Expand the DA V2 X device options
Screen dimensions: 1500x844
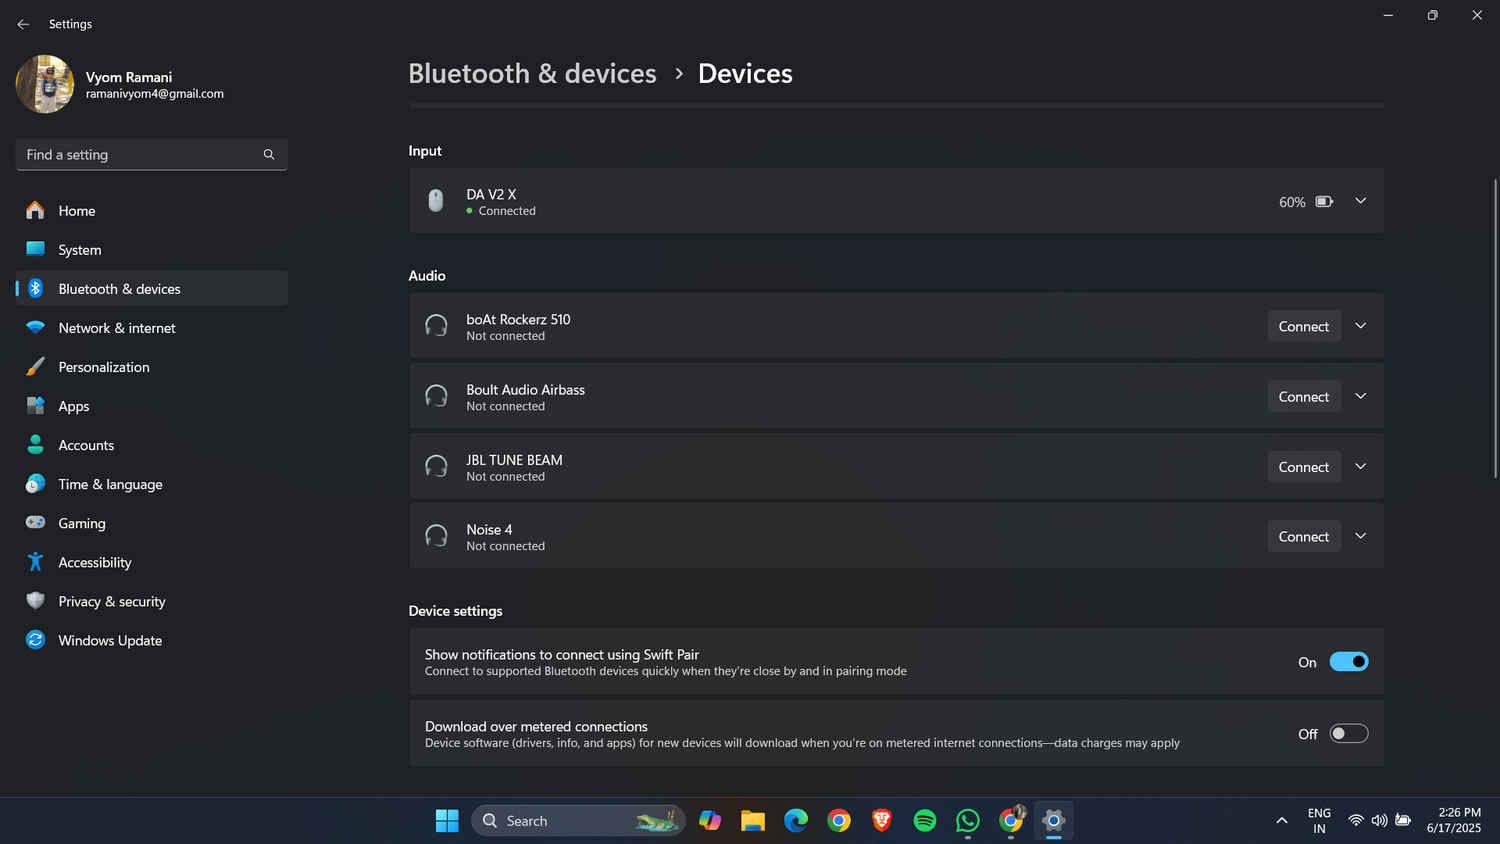[x=1360, y=201]
